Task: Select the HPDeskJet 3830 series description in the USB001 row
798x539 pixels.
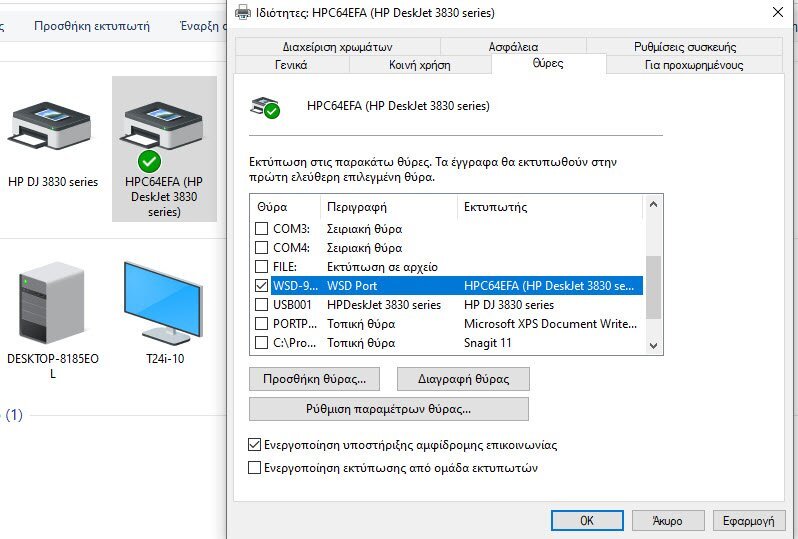Action: click(384, 305)
